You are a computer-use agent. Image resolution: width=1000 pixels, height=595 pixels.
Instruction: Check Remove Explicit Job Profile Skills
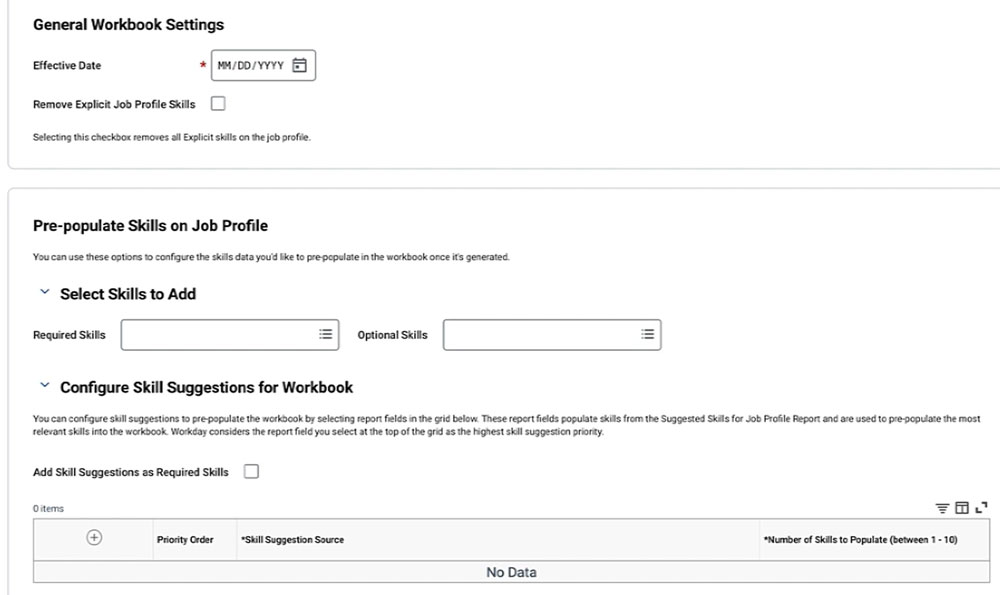tap(218, 103)
